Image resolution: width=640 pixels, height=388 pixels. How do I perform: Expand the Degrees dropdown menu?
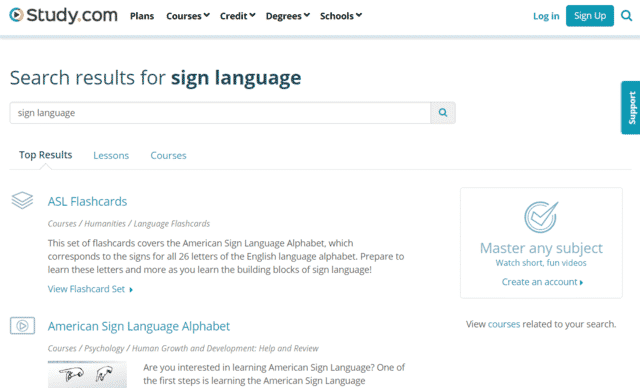(x=288, y=16)
